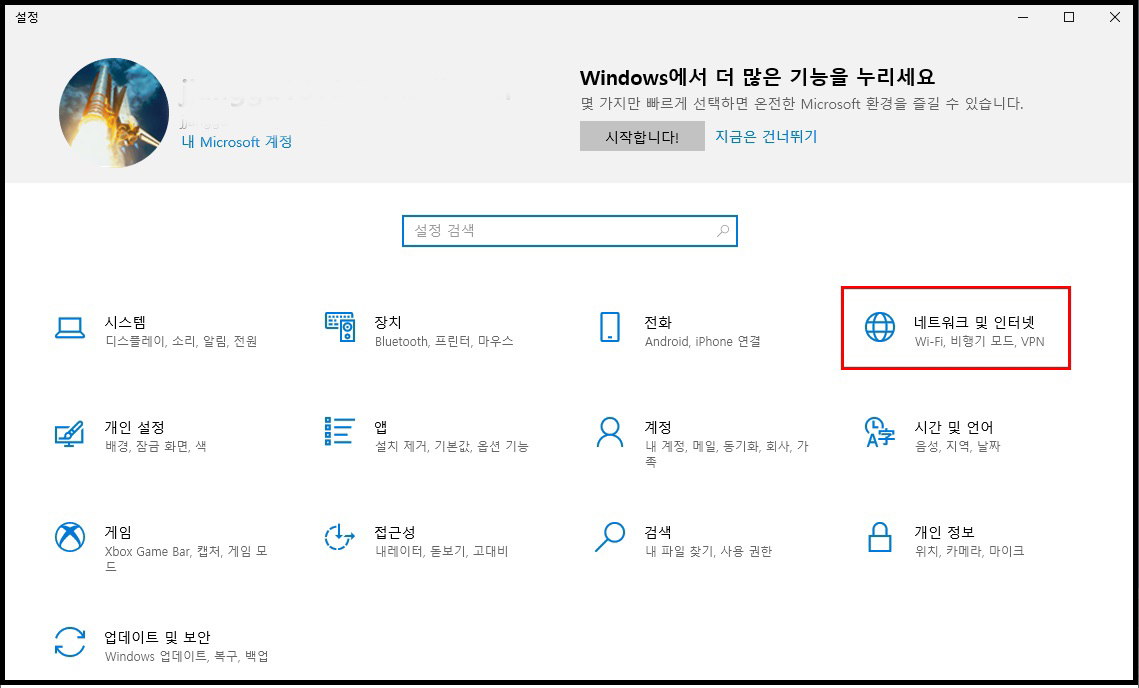Select the 전화 heading label
This screenshot has height=688, width=1139.
[x=658, y=322]
